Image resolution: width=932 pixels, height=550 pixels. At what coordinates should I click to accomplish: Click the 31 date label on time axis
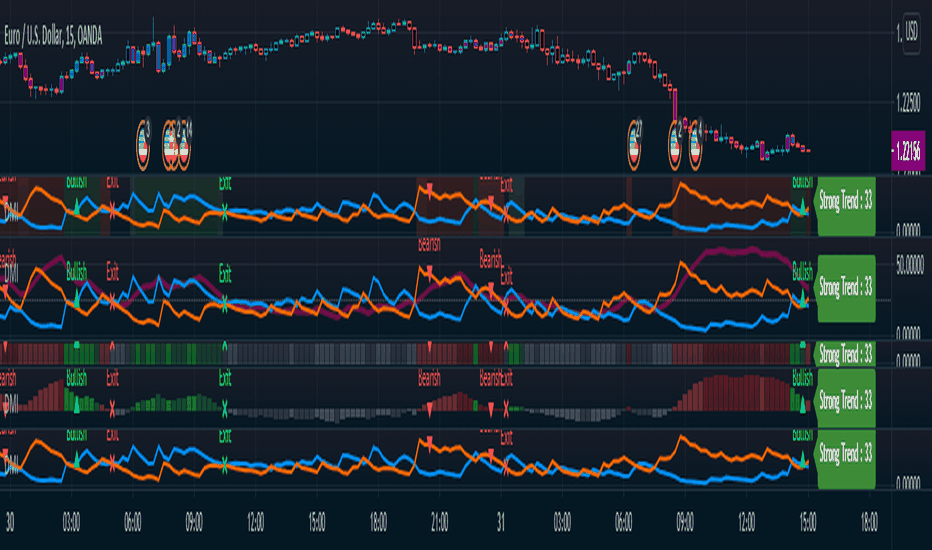pyautogui.click(x=500, y=523)
